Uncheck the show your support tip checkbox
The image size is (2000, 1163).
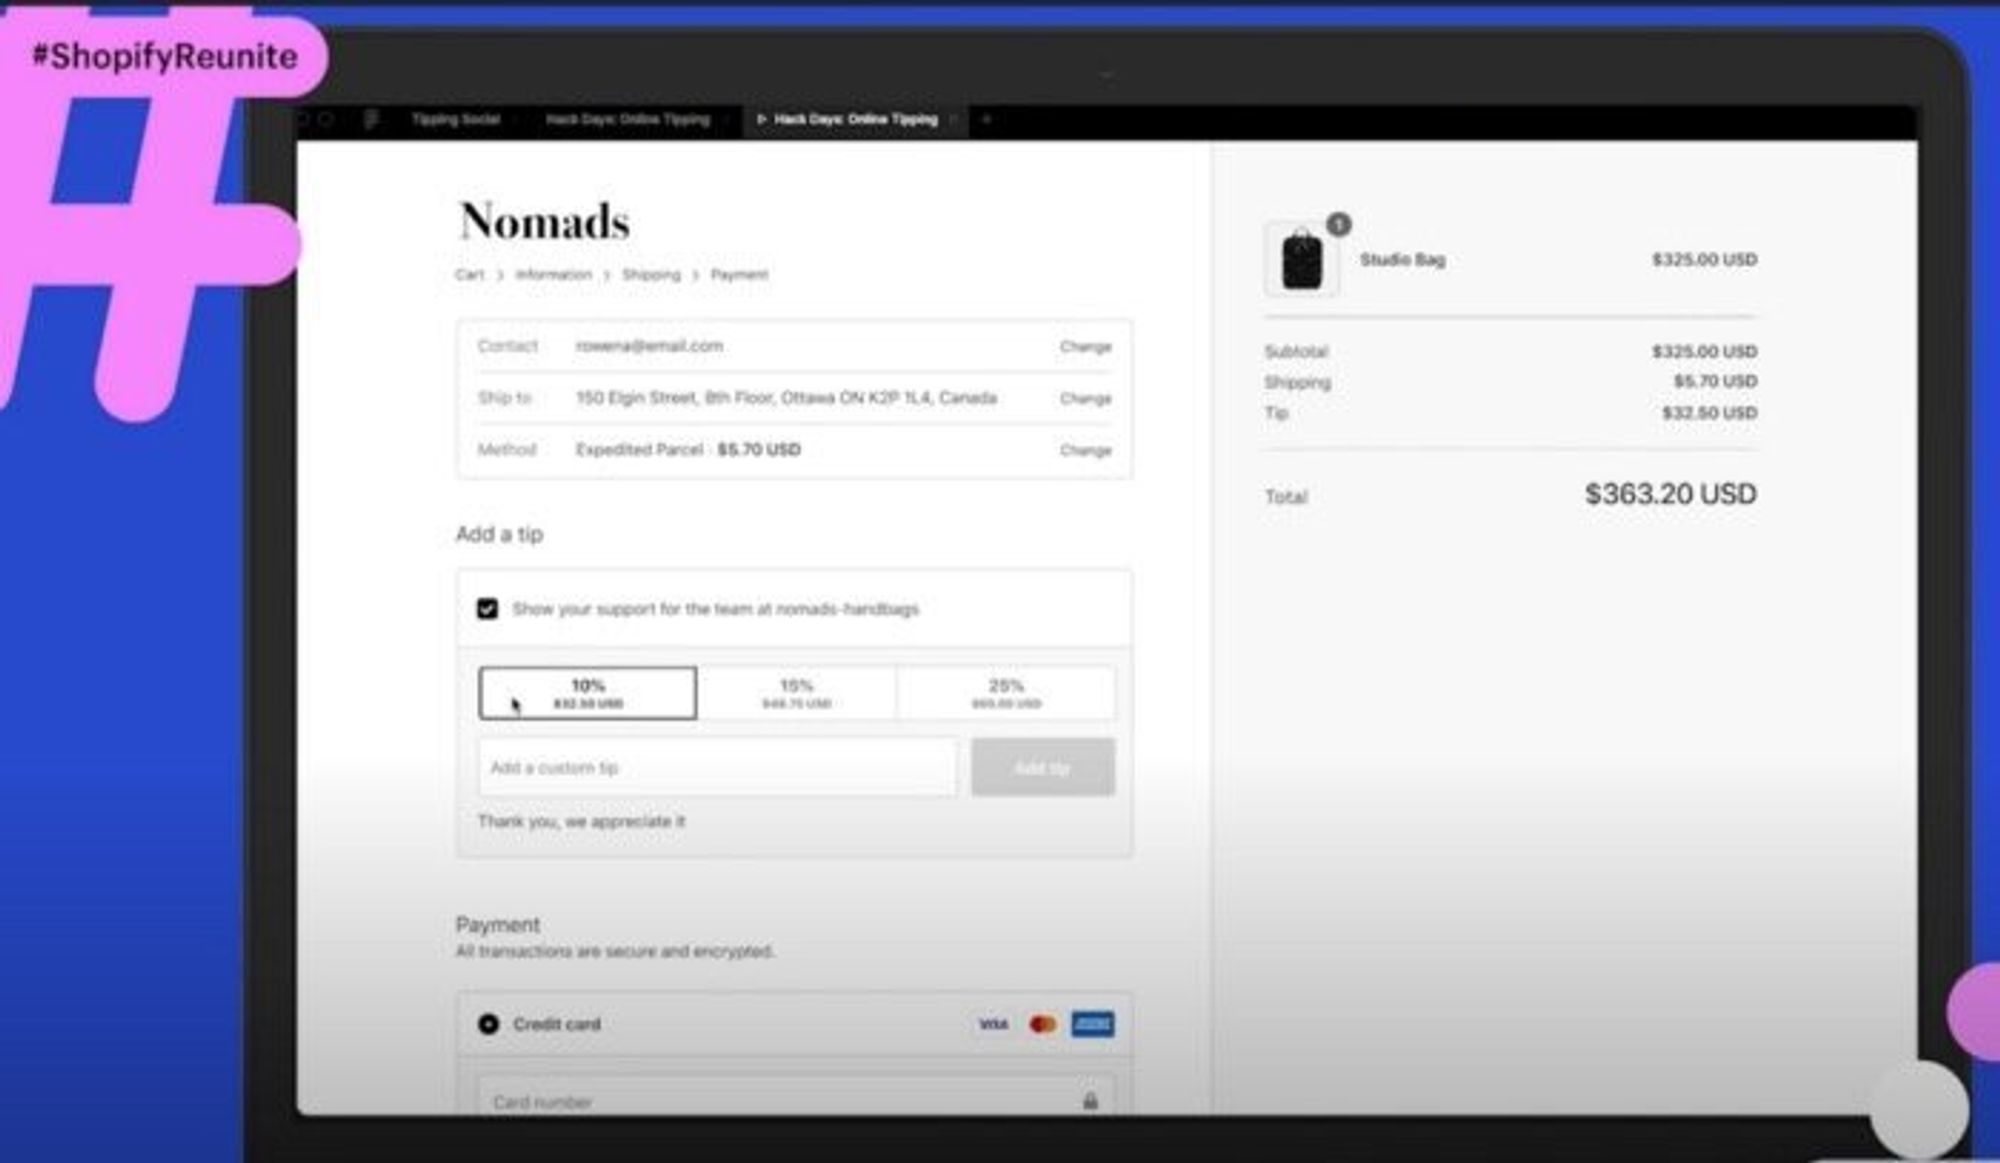pos(487,609)
